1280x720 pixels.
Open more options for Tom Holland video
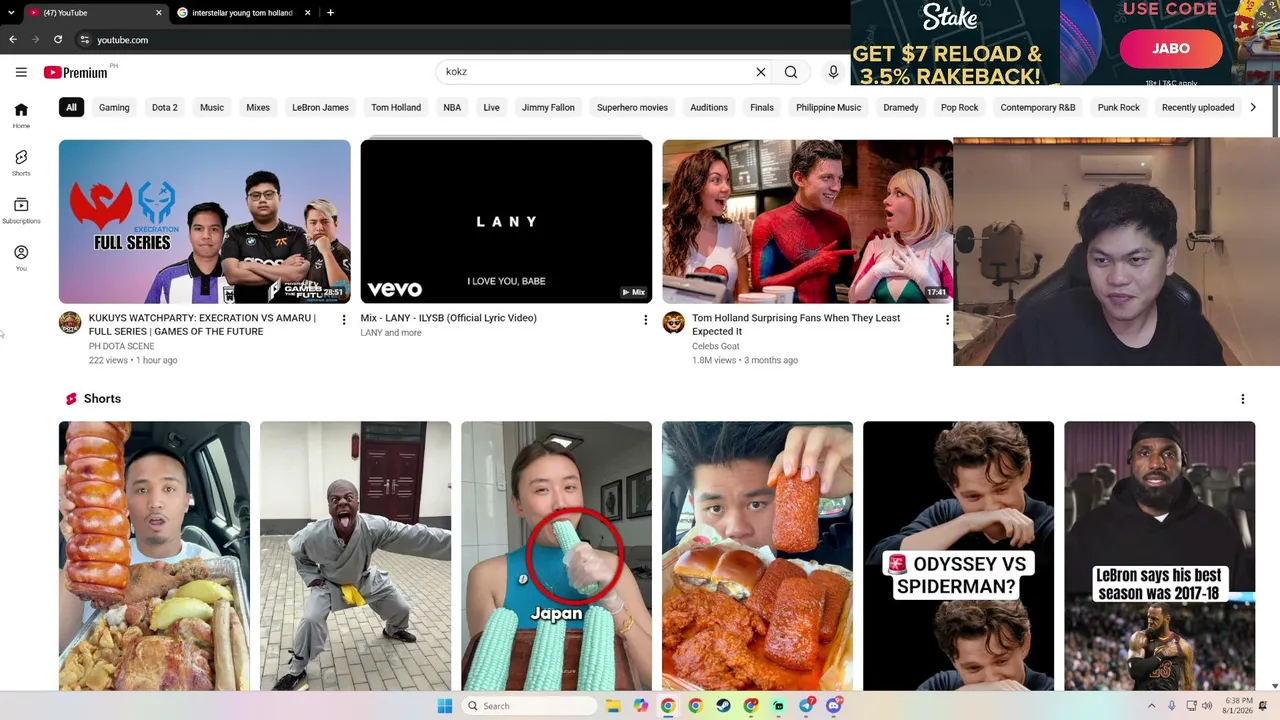[947, 320]
